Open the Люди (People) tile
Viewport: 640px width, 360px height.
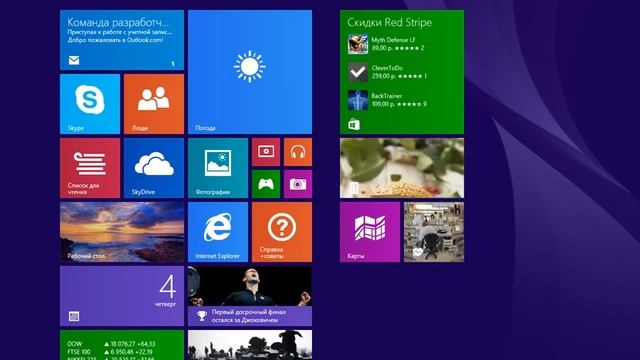[154, 104]
